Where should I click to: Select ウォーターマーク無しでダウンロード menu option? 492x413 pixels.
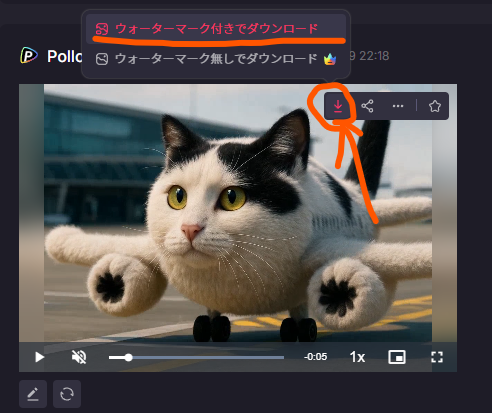tap(216, 59)
